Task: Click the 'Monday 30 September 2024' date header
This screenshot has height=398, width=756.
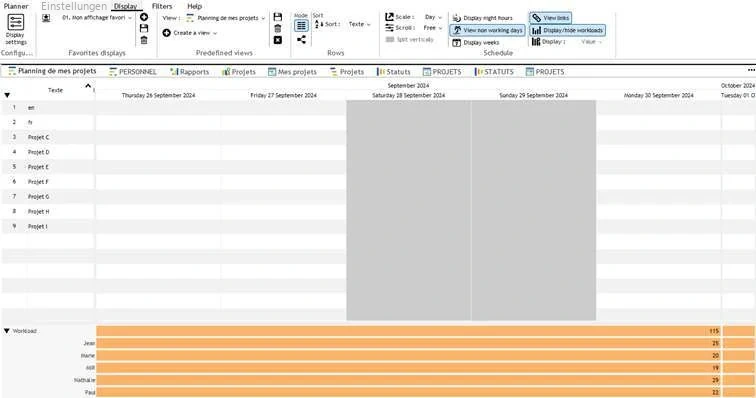Action: coord(659,96)
